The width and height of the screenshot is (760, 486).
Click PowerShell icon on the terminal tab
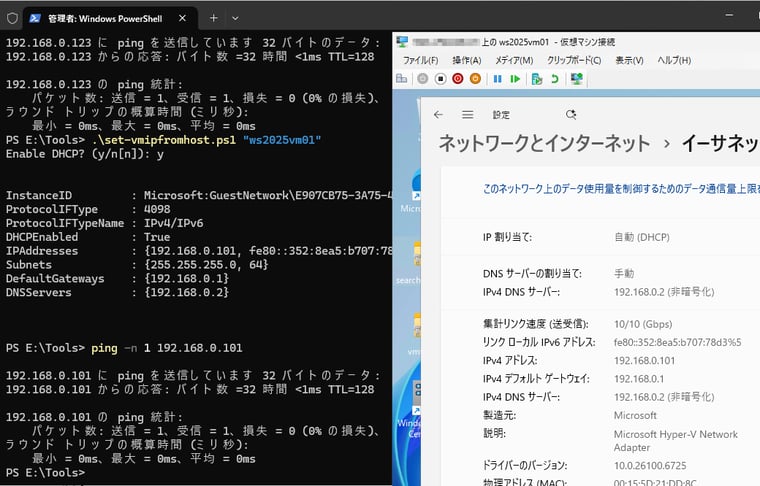[35, 18]
